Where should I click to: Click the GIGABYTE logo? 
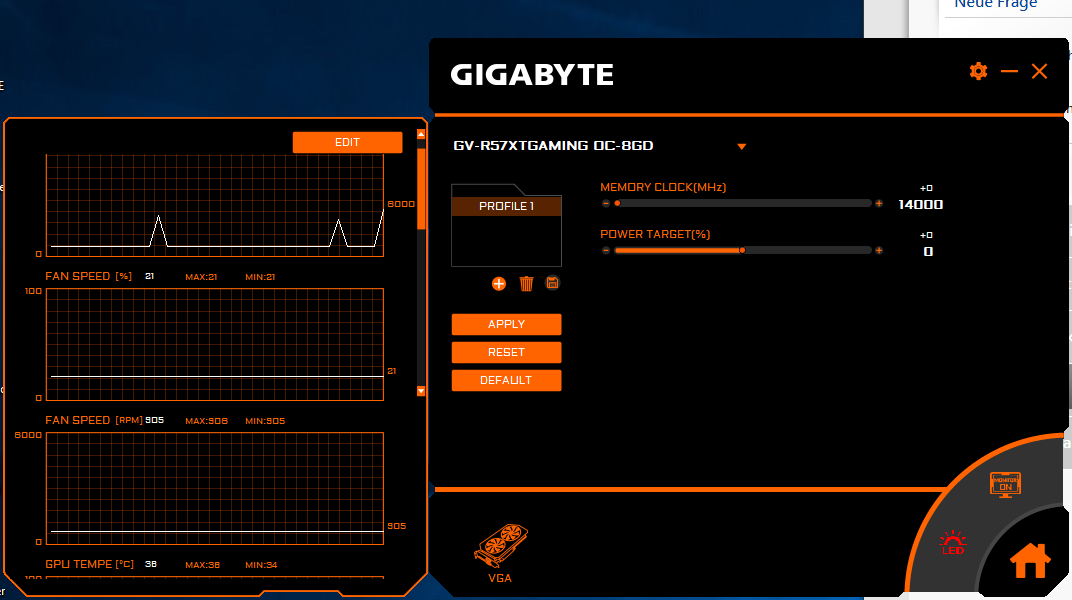pos(532,74)
